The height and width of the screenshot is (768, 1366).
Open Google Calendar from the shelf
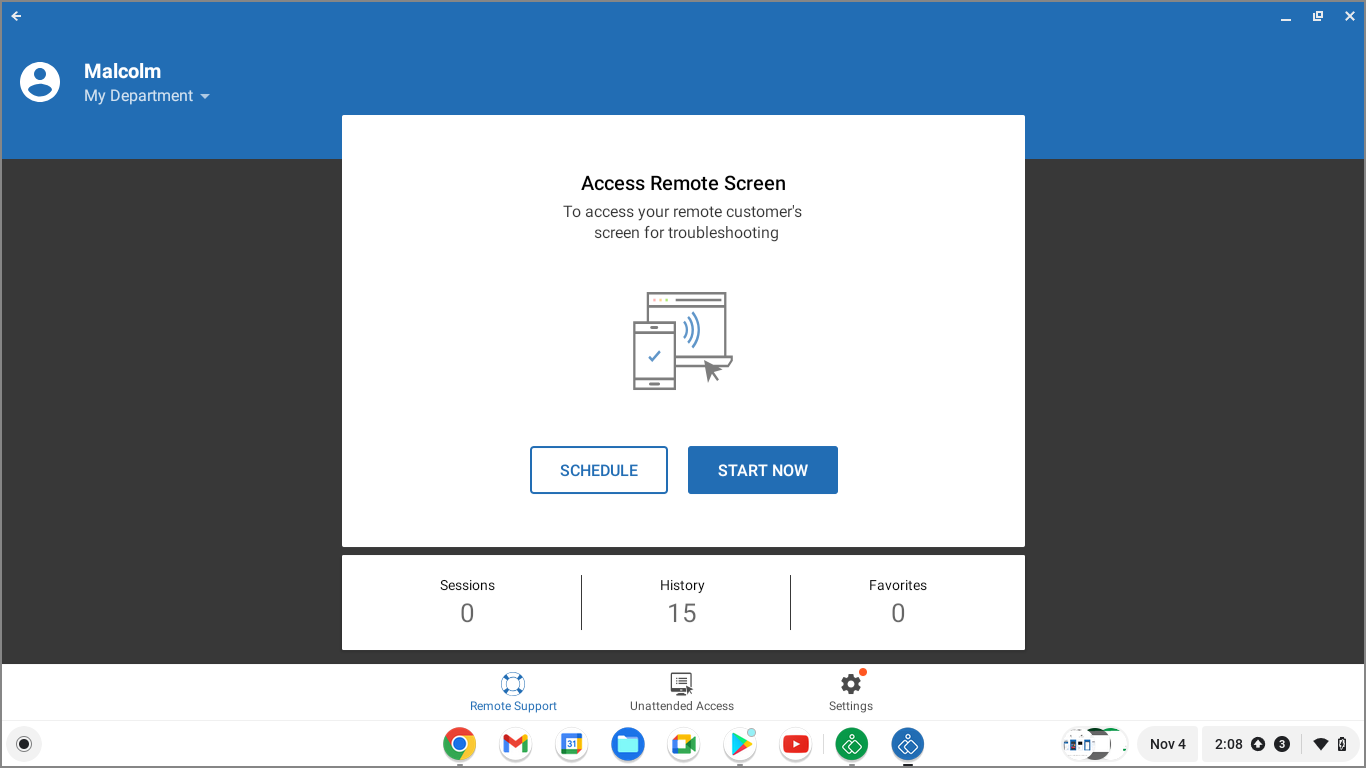click(571, 744)
